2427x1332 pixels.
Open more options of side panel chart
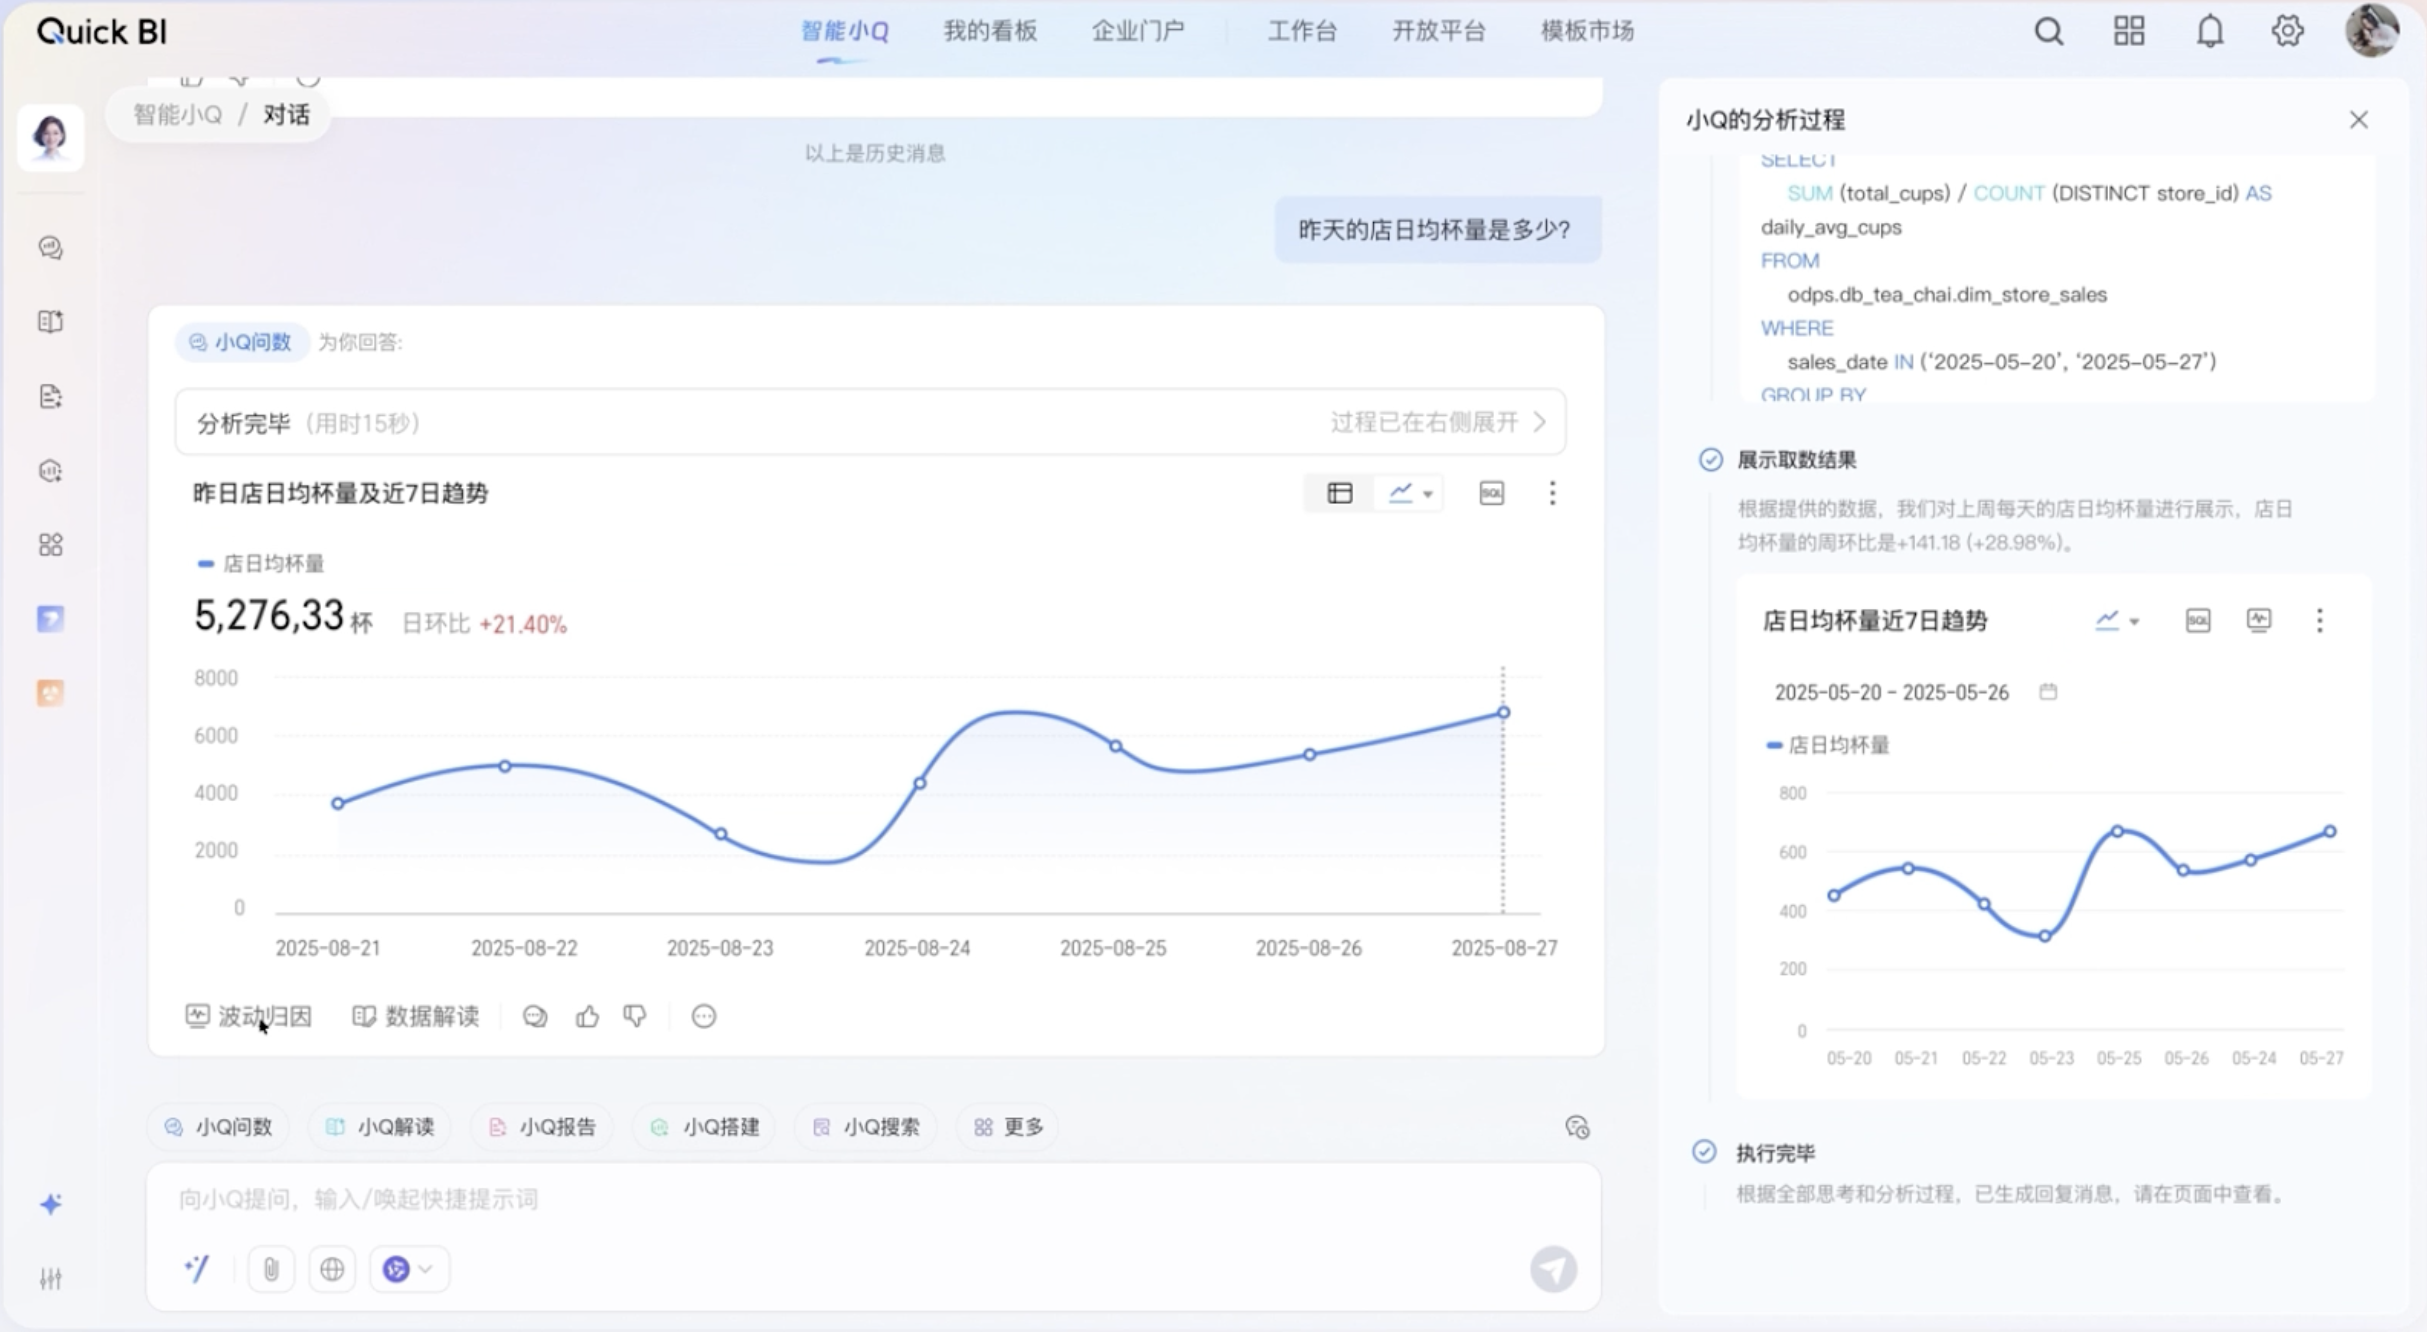2320,621
